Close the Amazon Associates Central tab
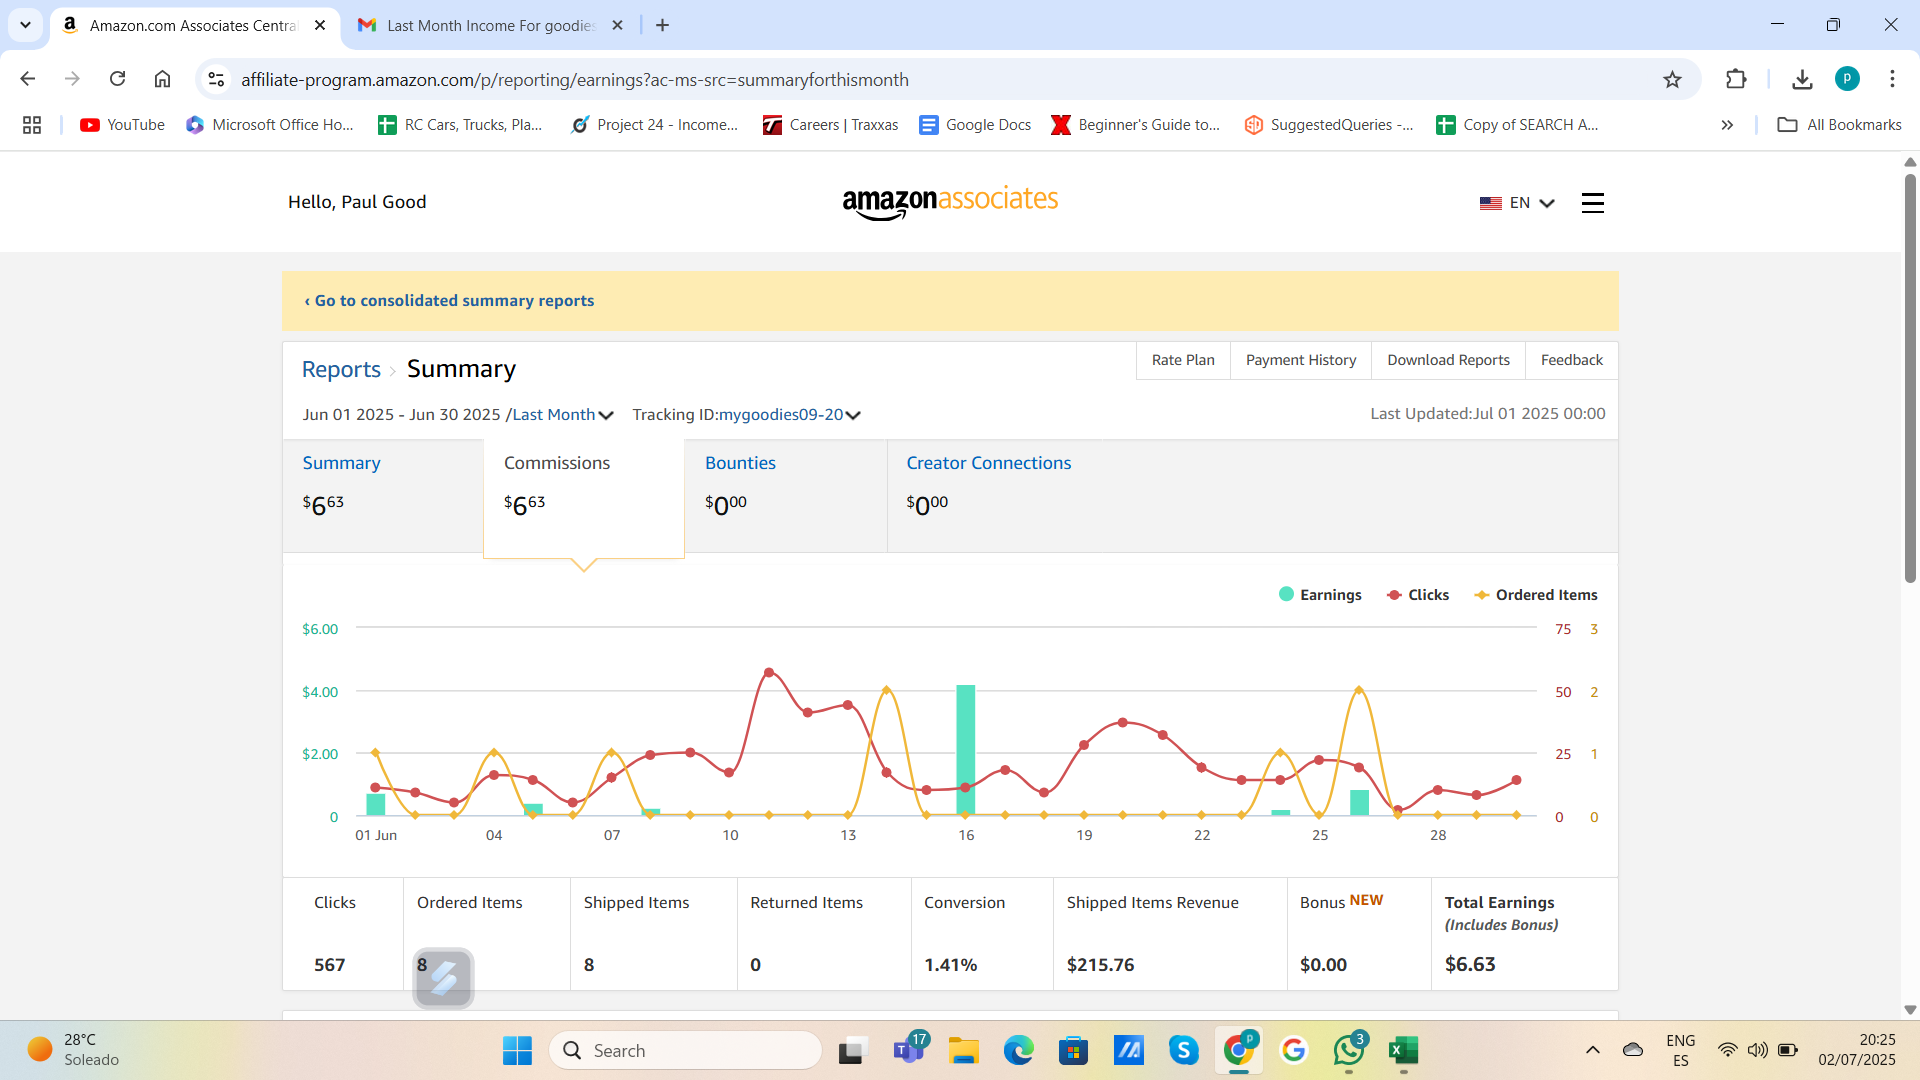 click(x=320, y=25)
